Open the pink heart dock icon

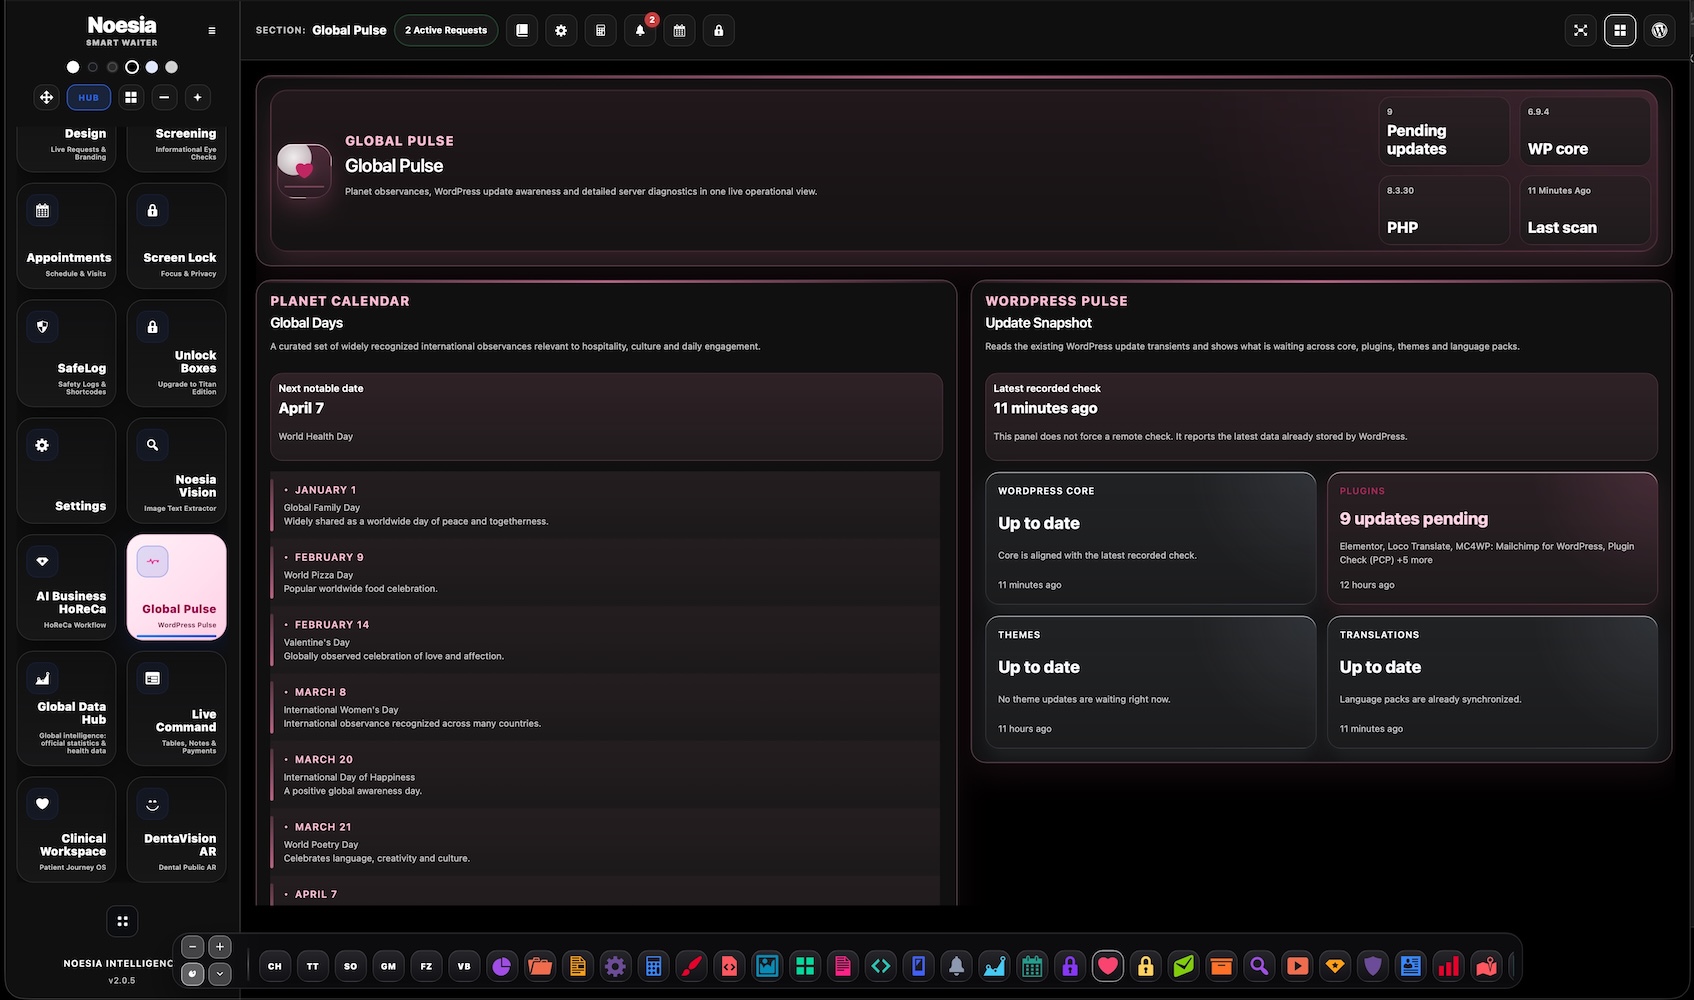(x=1108, y=966)
